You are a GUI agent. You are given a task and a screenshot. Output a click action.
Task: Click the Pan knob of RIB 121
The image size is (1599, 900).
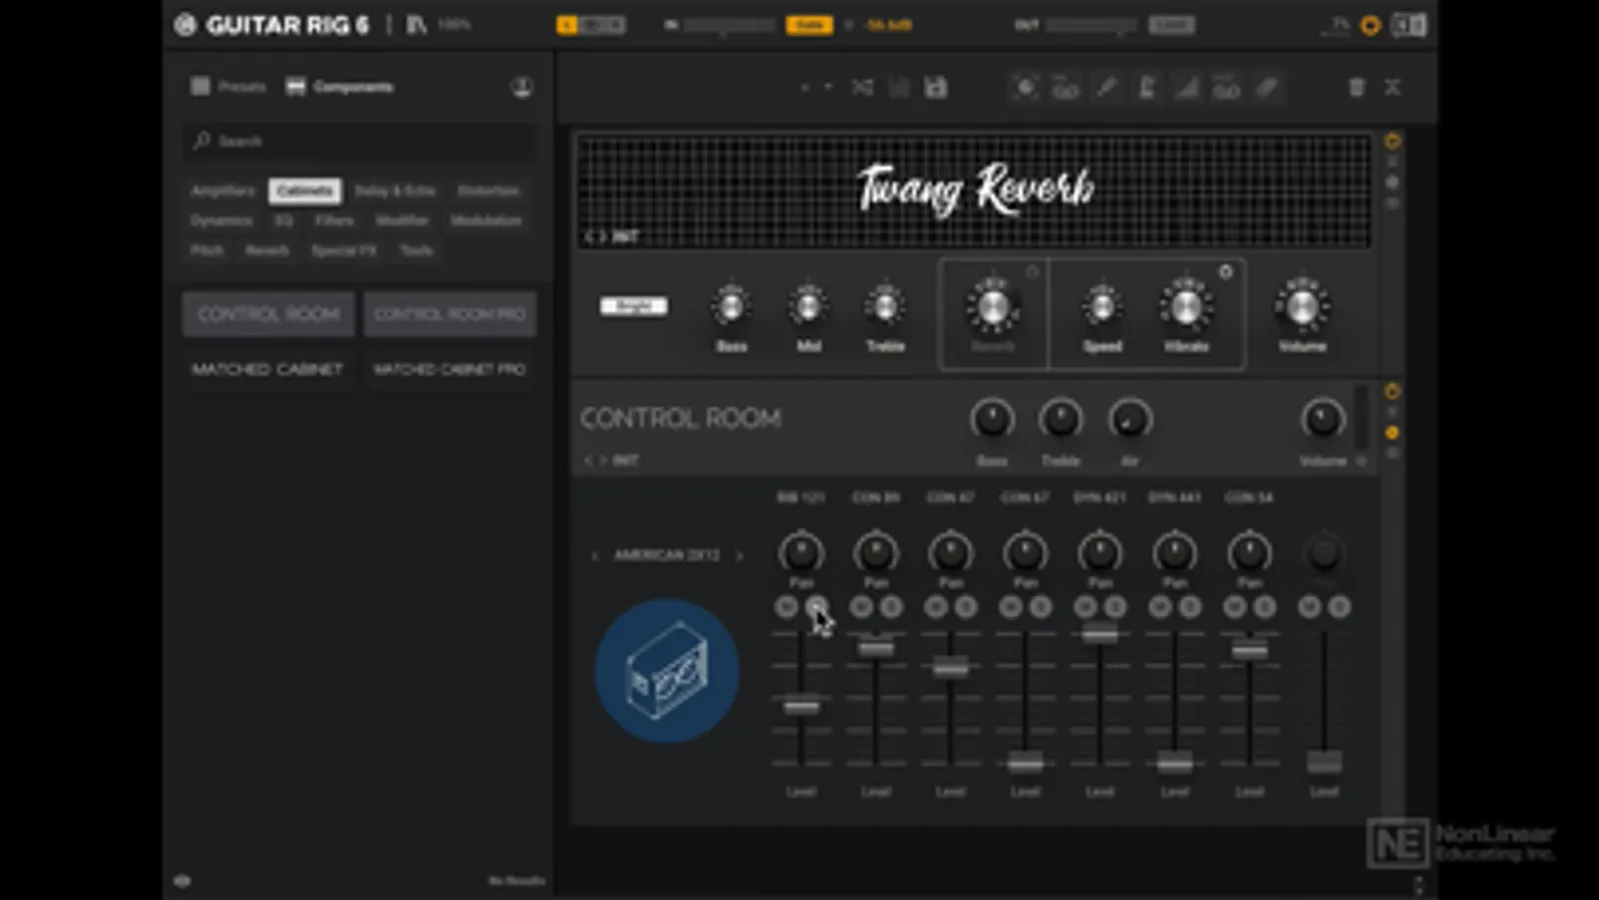[x=801, y=552]
